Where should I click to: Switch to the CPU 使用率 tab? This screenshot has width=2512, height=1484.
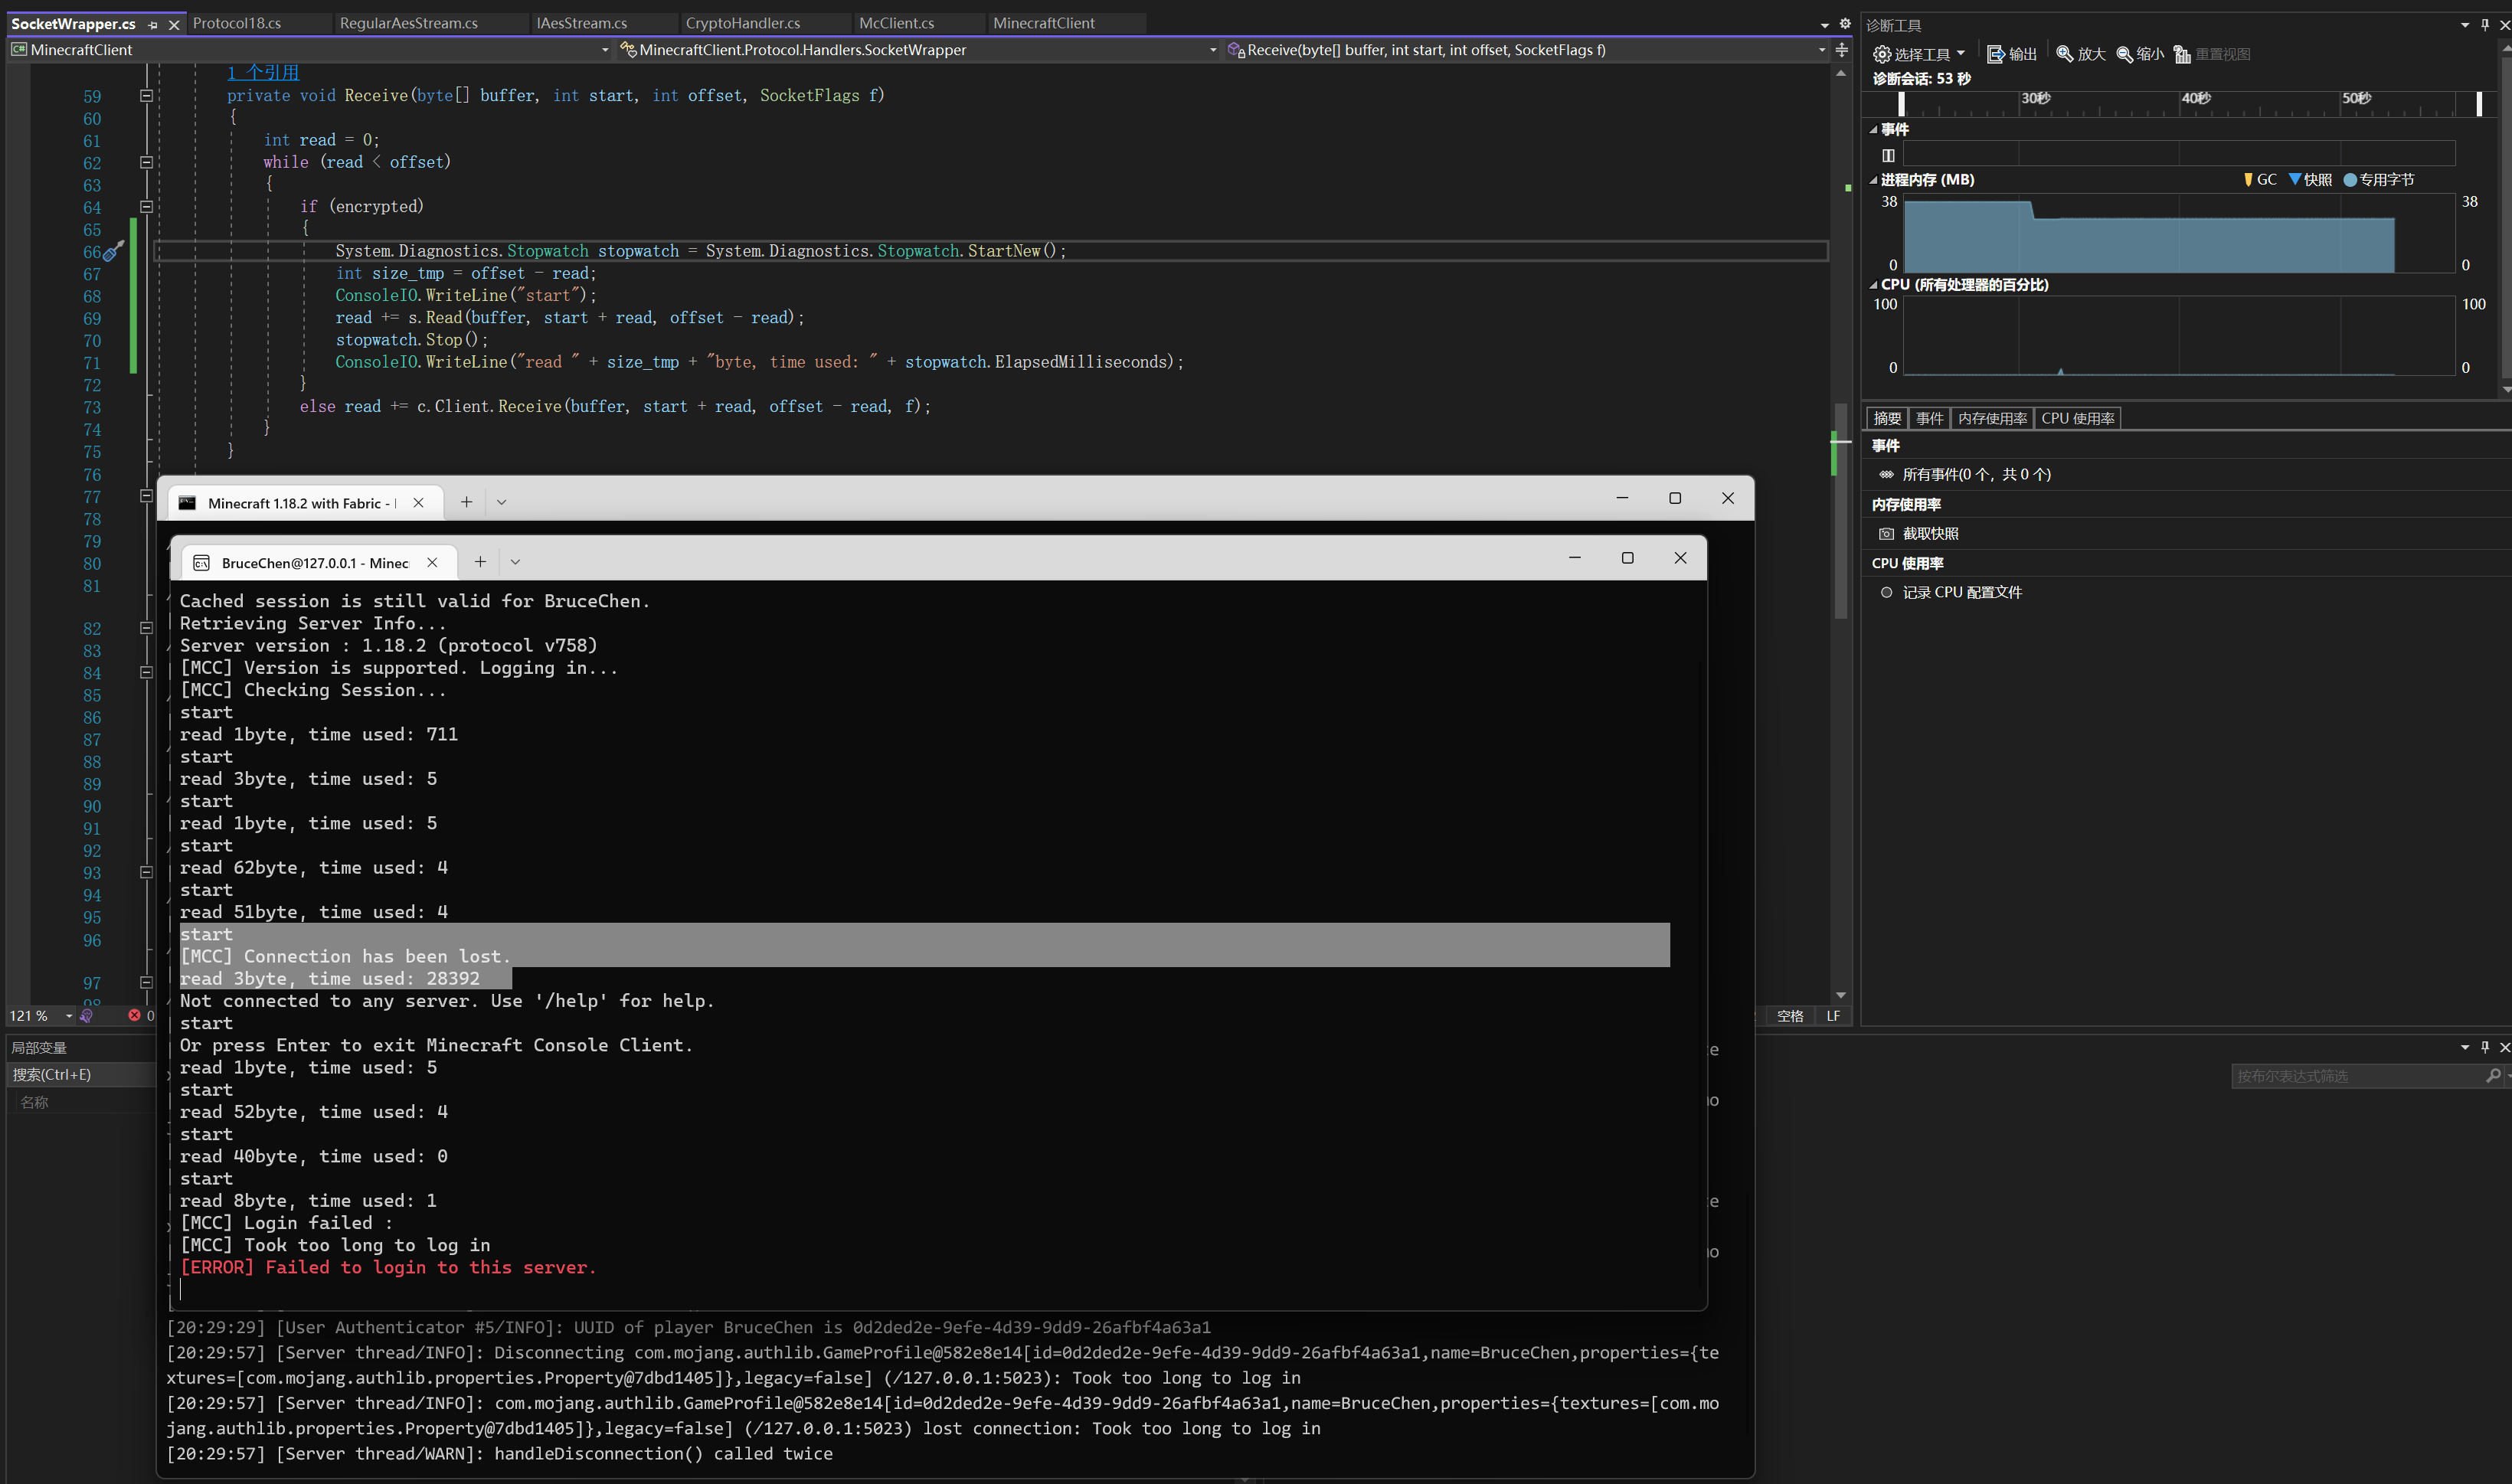pos(2077,418)
